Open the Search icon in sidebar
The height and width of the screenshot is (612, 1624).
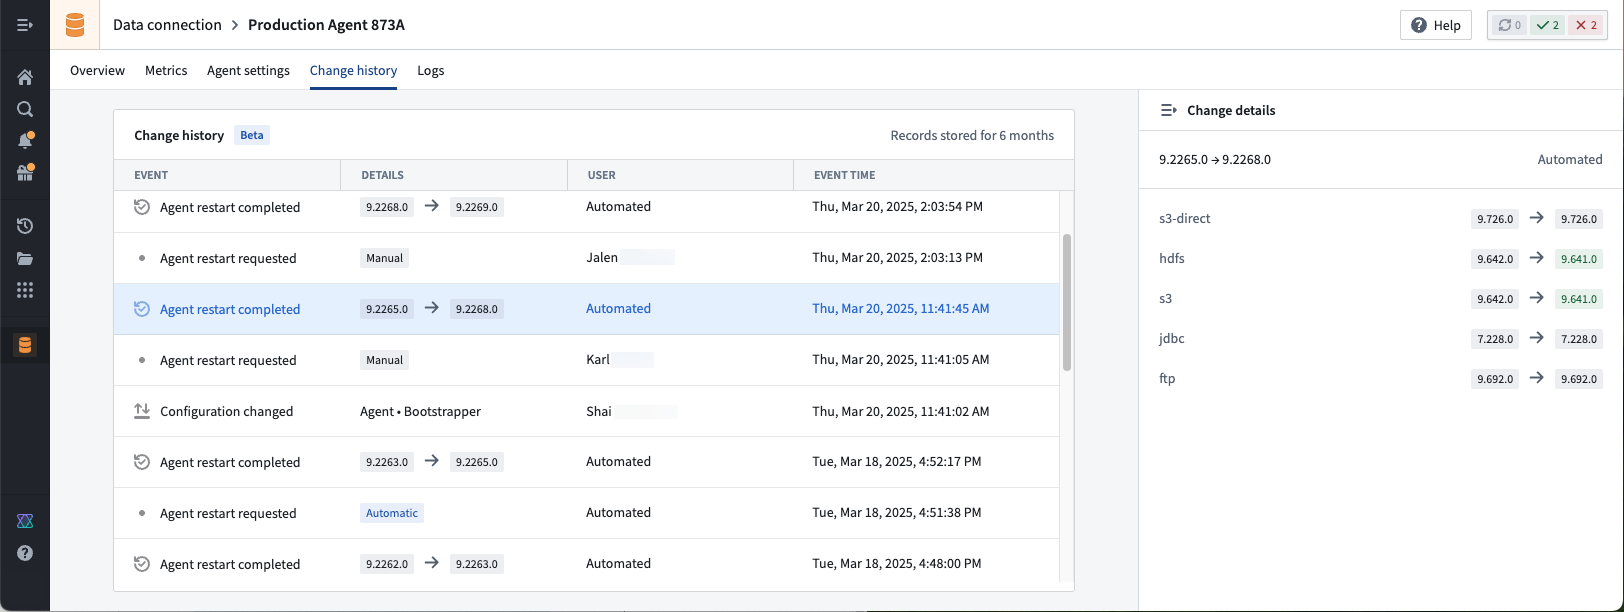pyautogui.click(x=25, y=109)
